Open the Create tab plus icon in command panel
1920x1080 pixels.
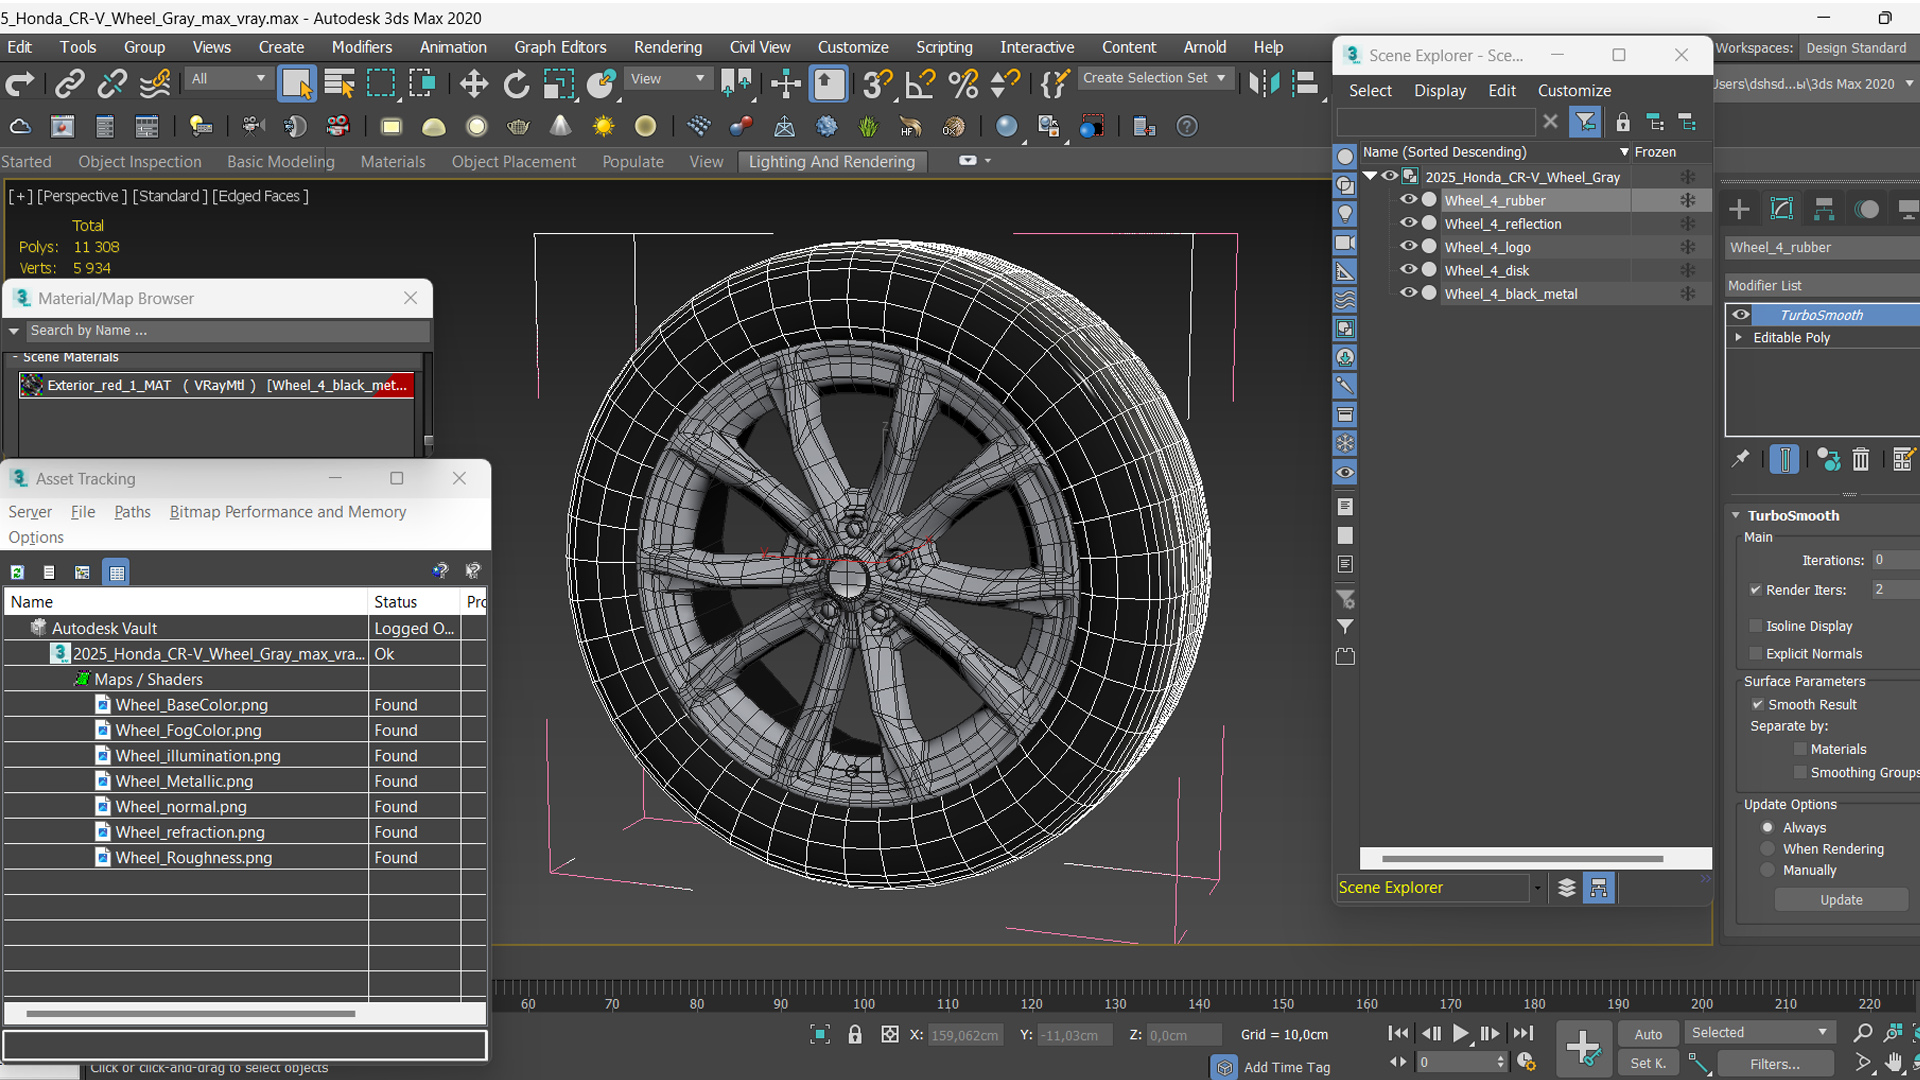tap(1739, 209)
